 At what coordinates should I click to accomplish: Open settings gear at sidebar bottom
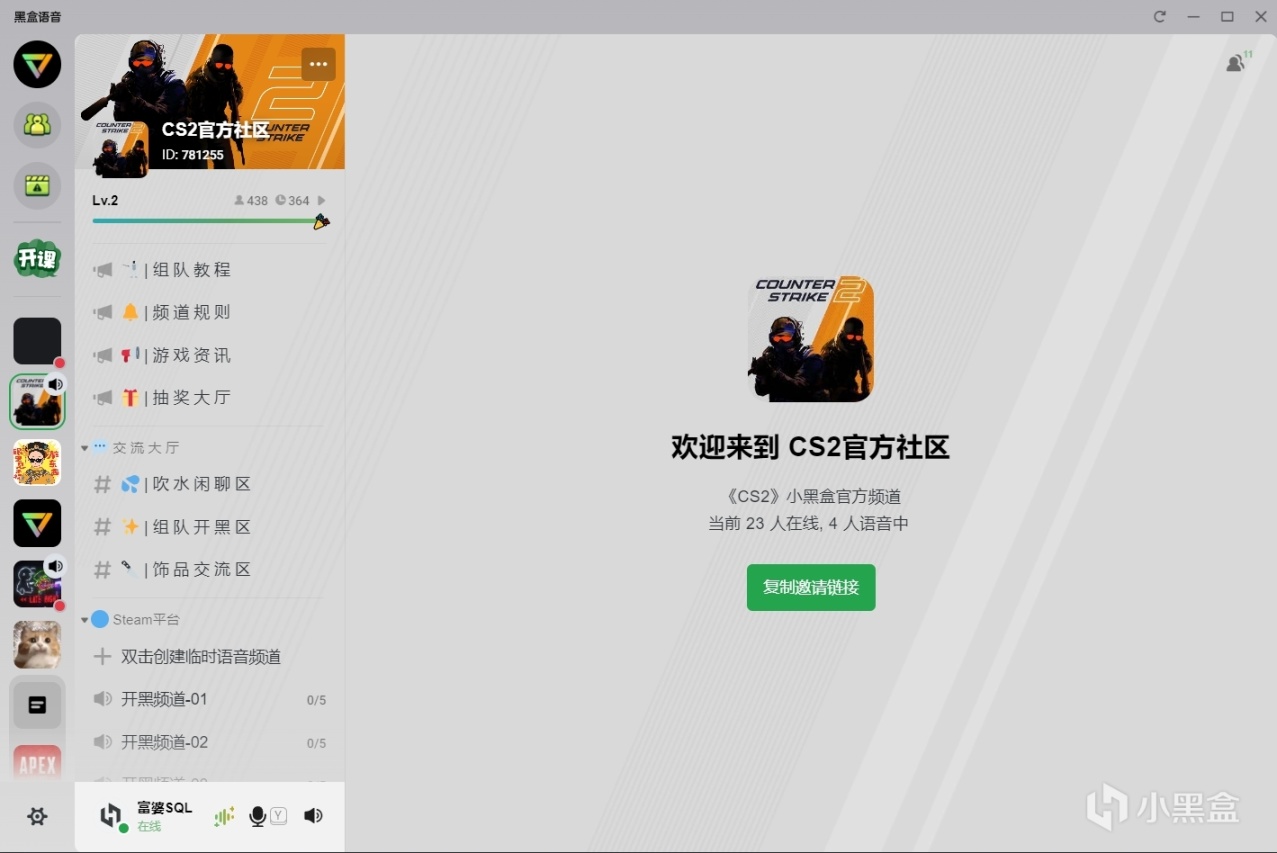(37, 817)
